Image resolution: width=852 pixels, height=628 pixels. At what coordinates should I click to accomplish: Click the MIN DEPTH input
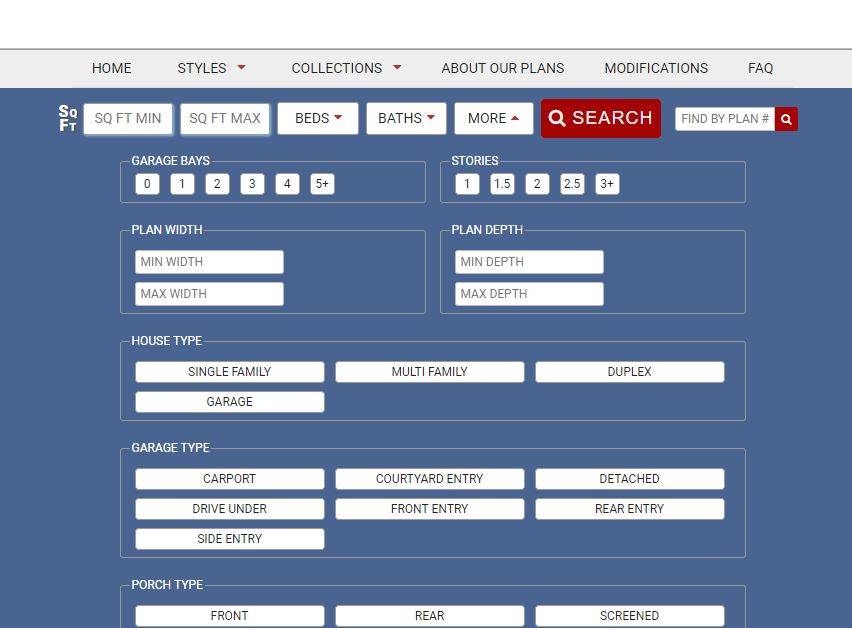tap(529, 262)
